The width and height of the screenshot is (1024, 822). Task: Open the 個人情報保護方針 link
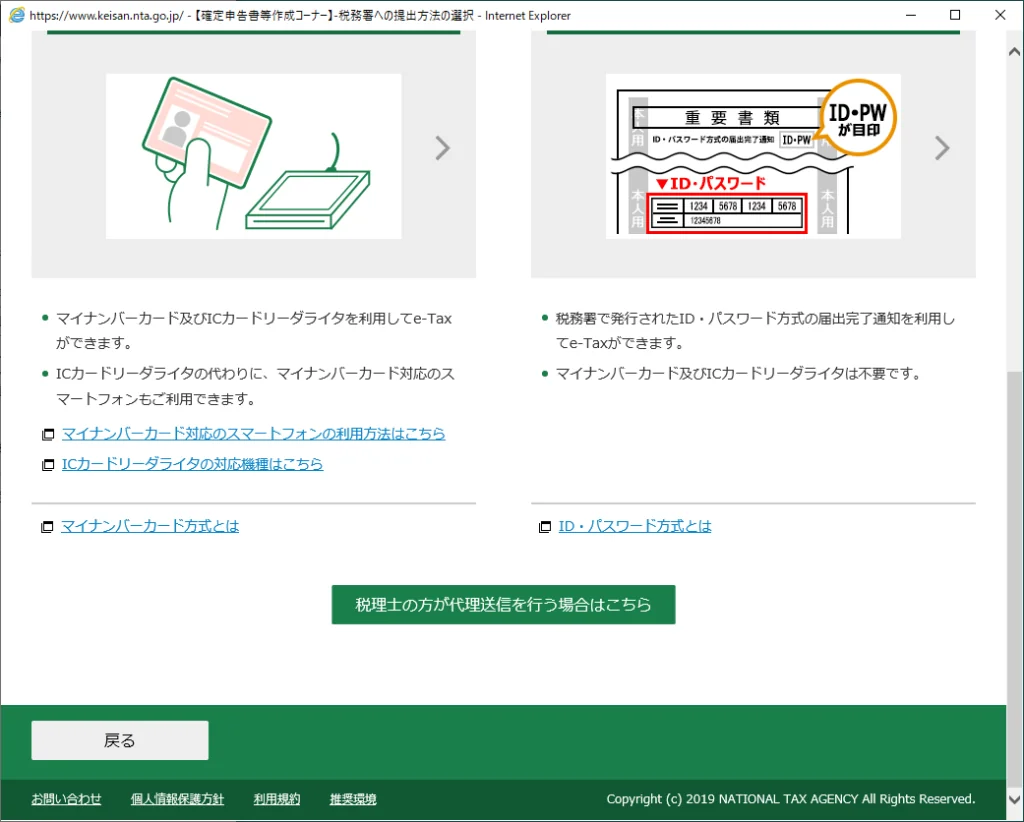(x=177, y=798)
